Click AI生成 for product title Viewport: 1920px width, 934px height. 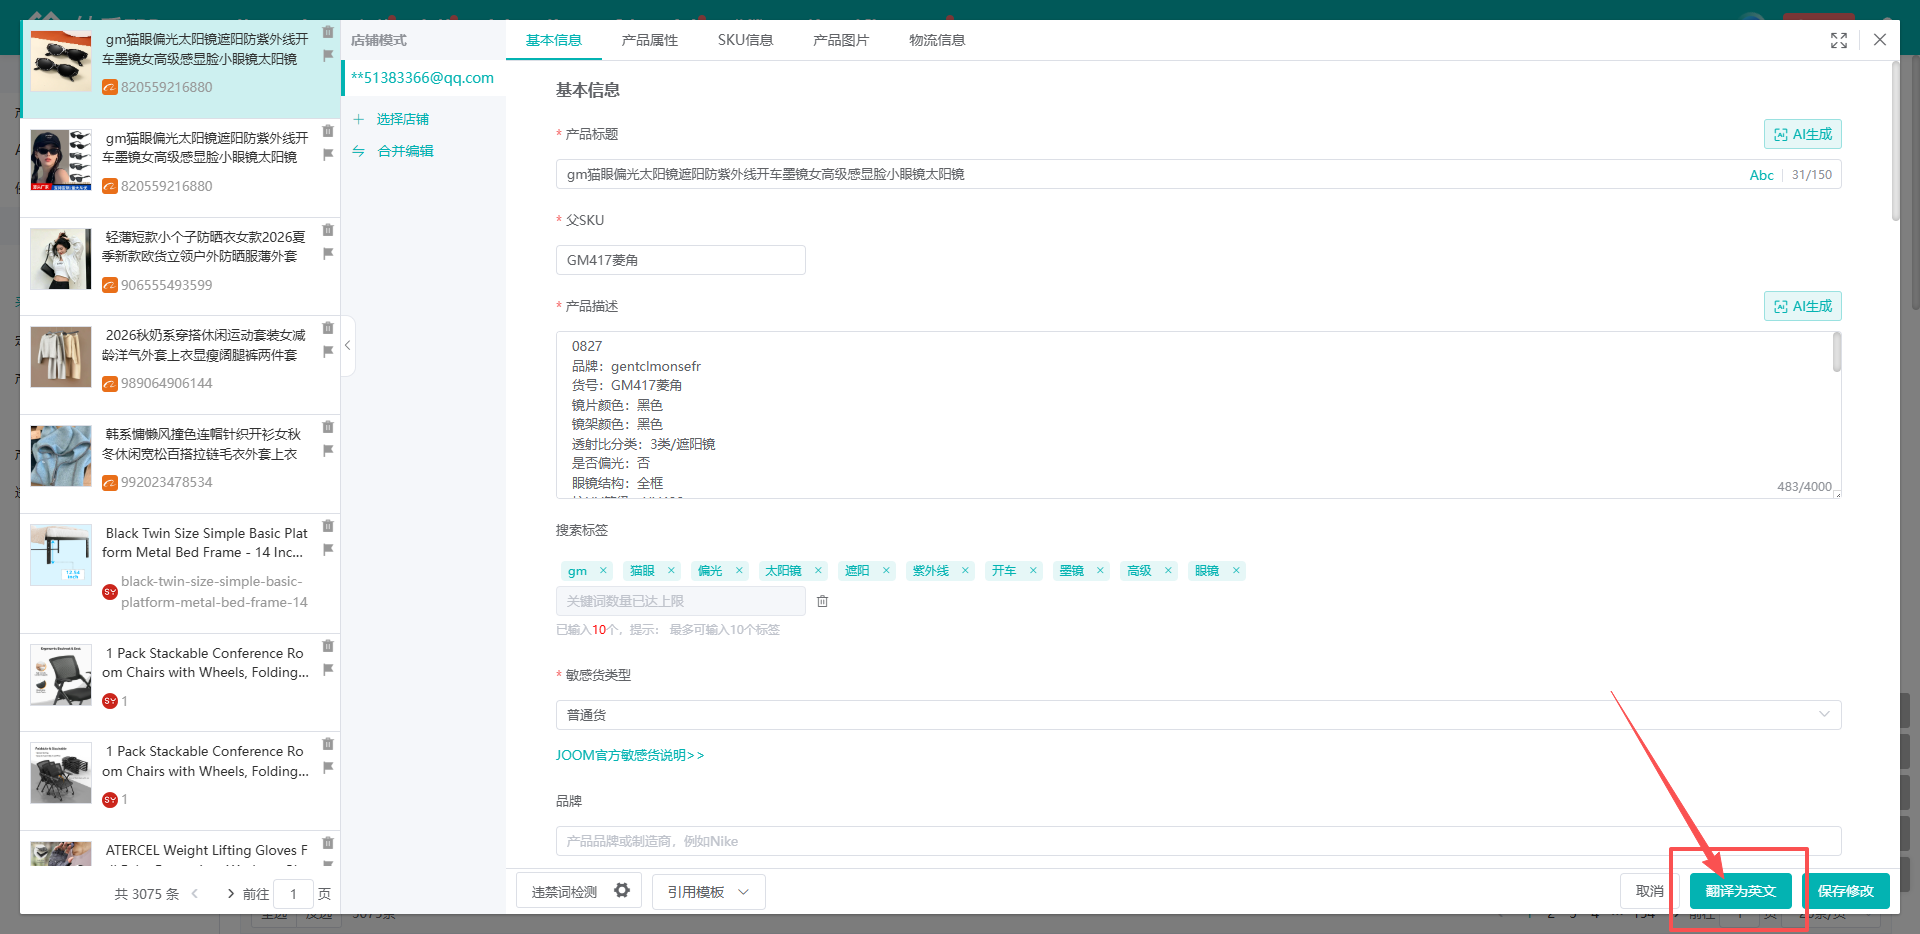coord(1802,134)
